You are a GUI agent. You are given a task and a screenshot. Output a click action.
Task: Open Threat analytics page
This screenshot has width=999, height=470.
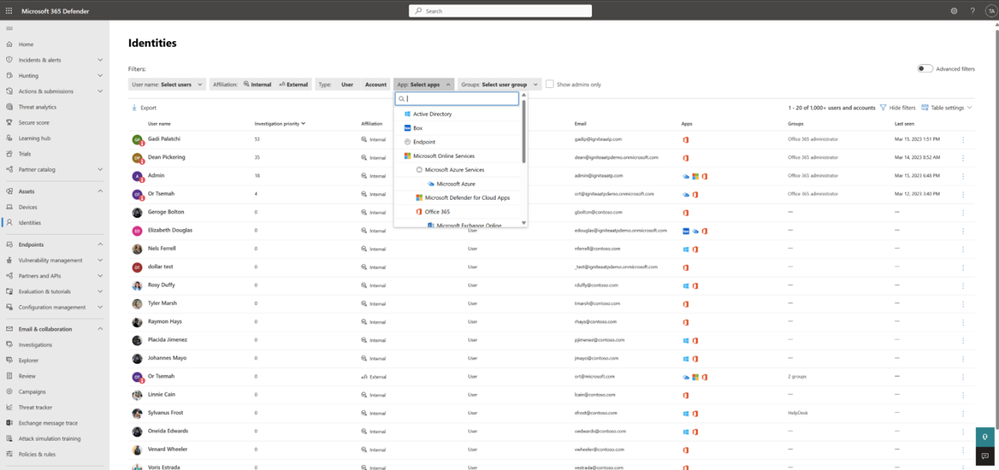[x=37, y=107]
